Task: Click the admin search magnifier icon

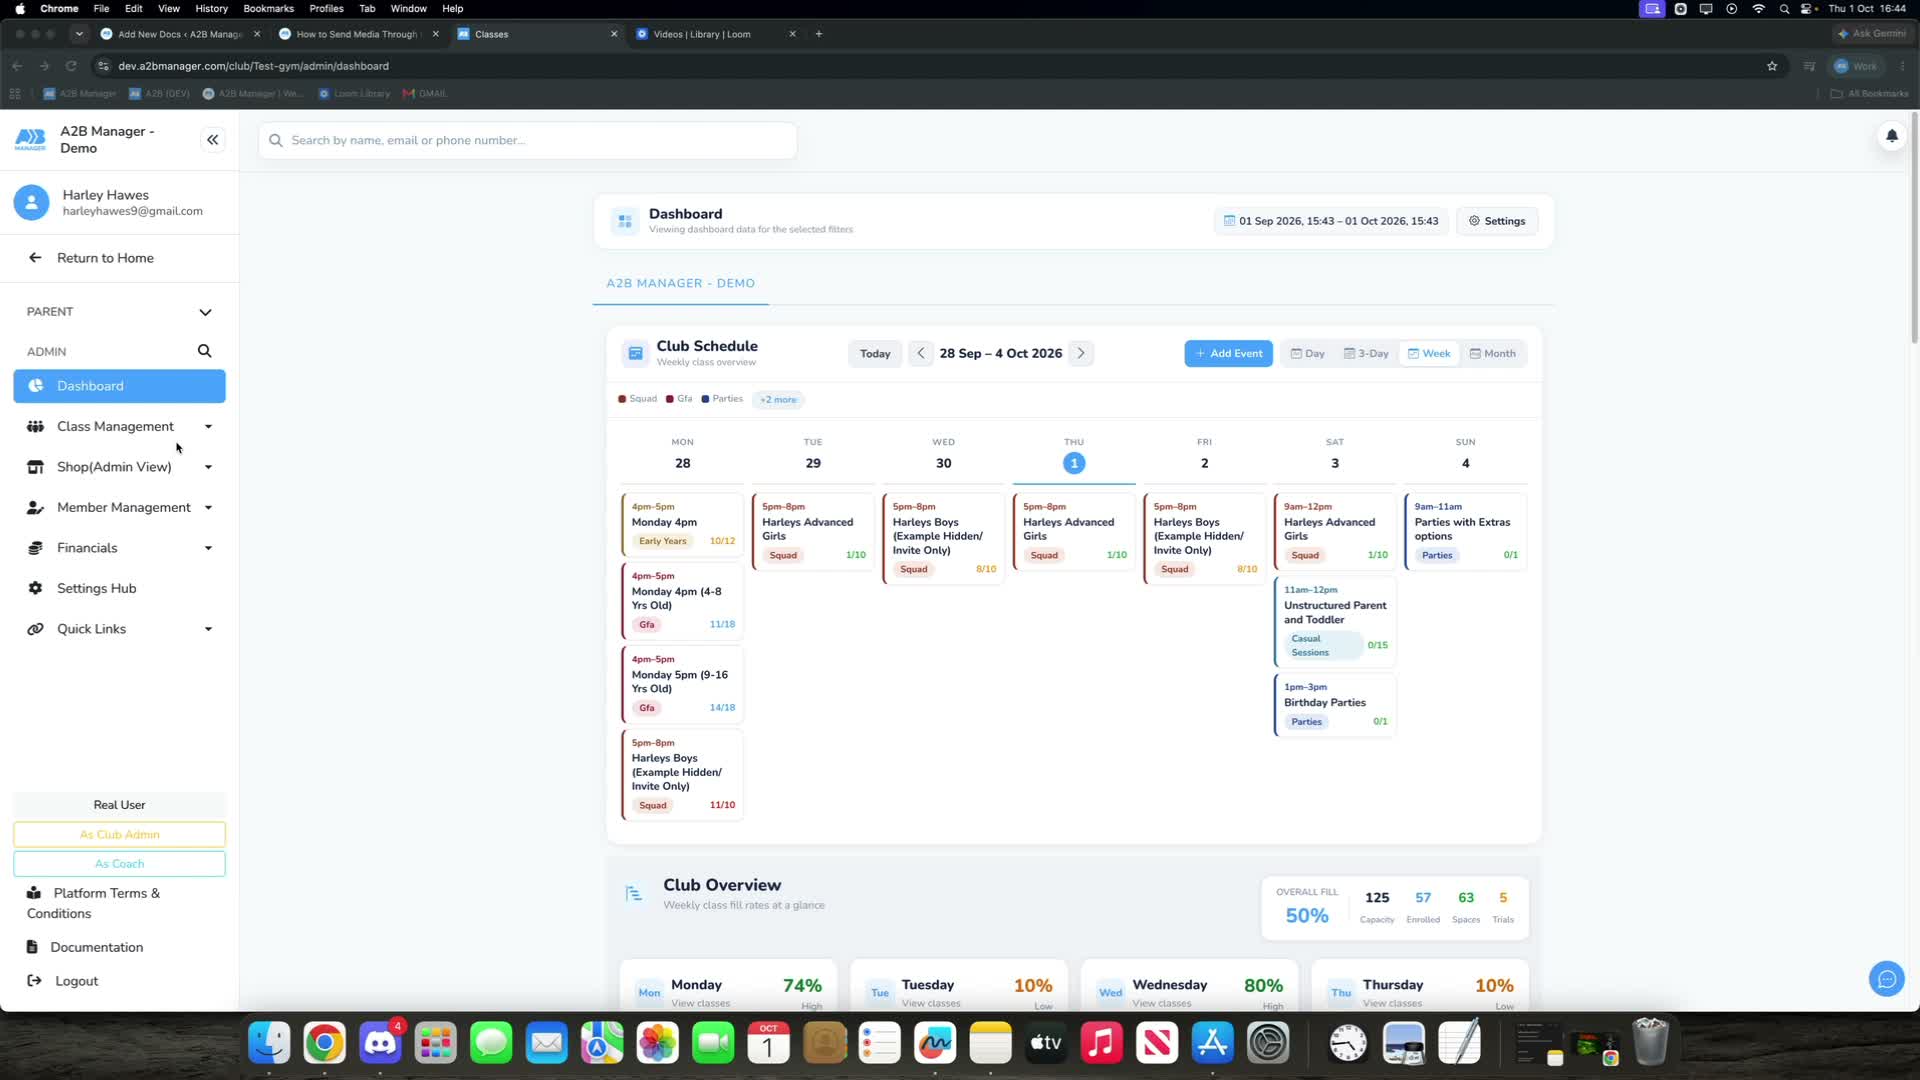Action: pyautogui.click(x=204, y=351)
